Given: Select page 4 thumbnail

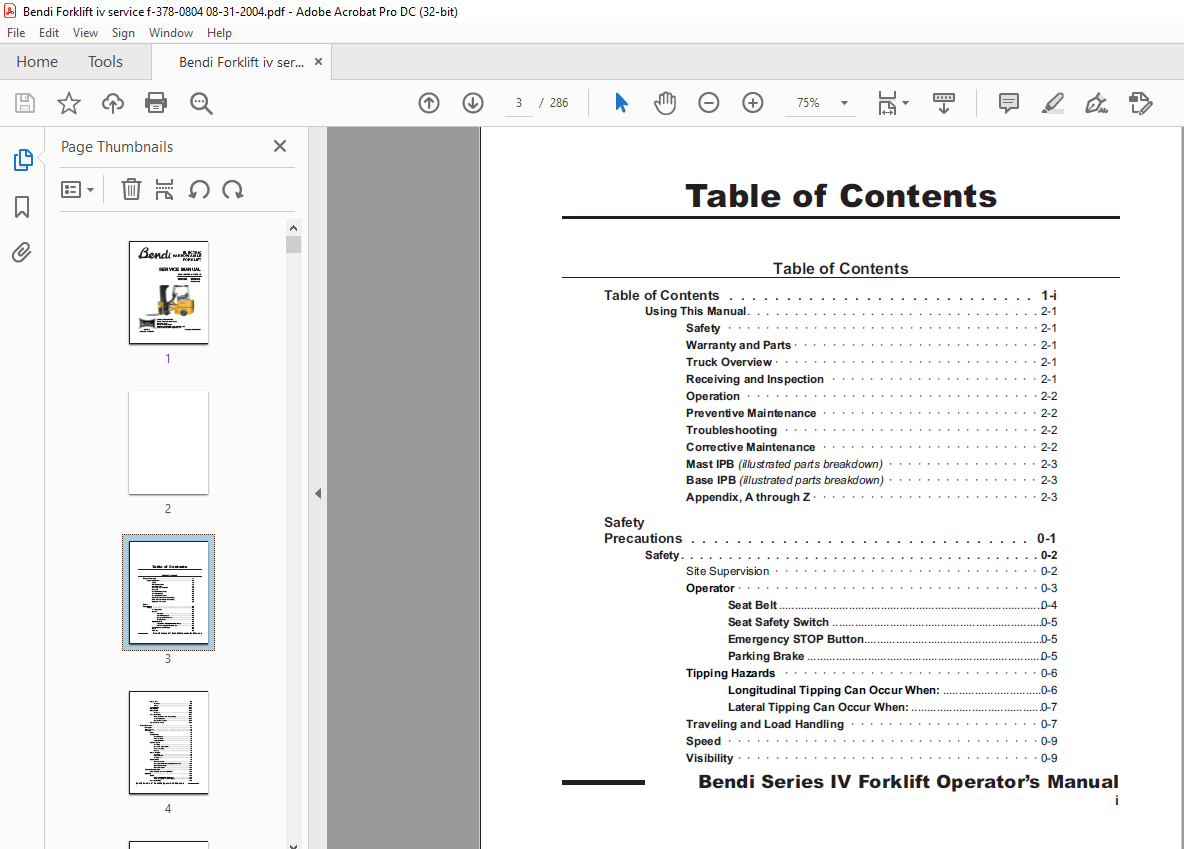Looking at the screenshot, I should (x=168, y=742).
